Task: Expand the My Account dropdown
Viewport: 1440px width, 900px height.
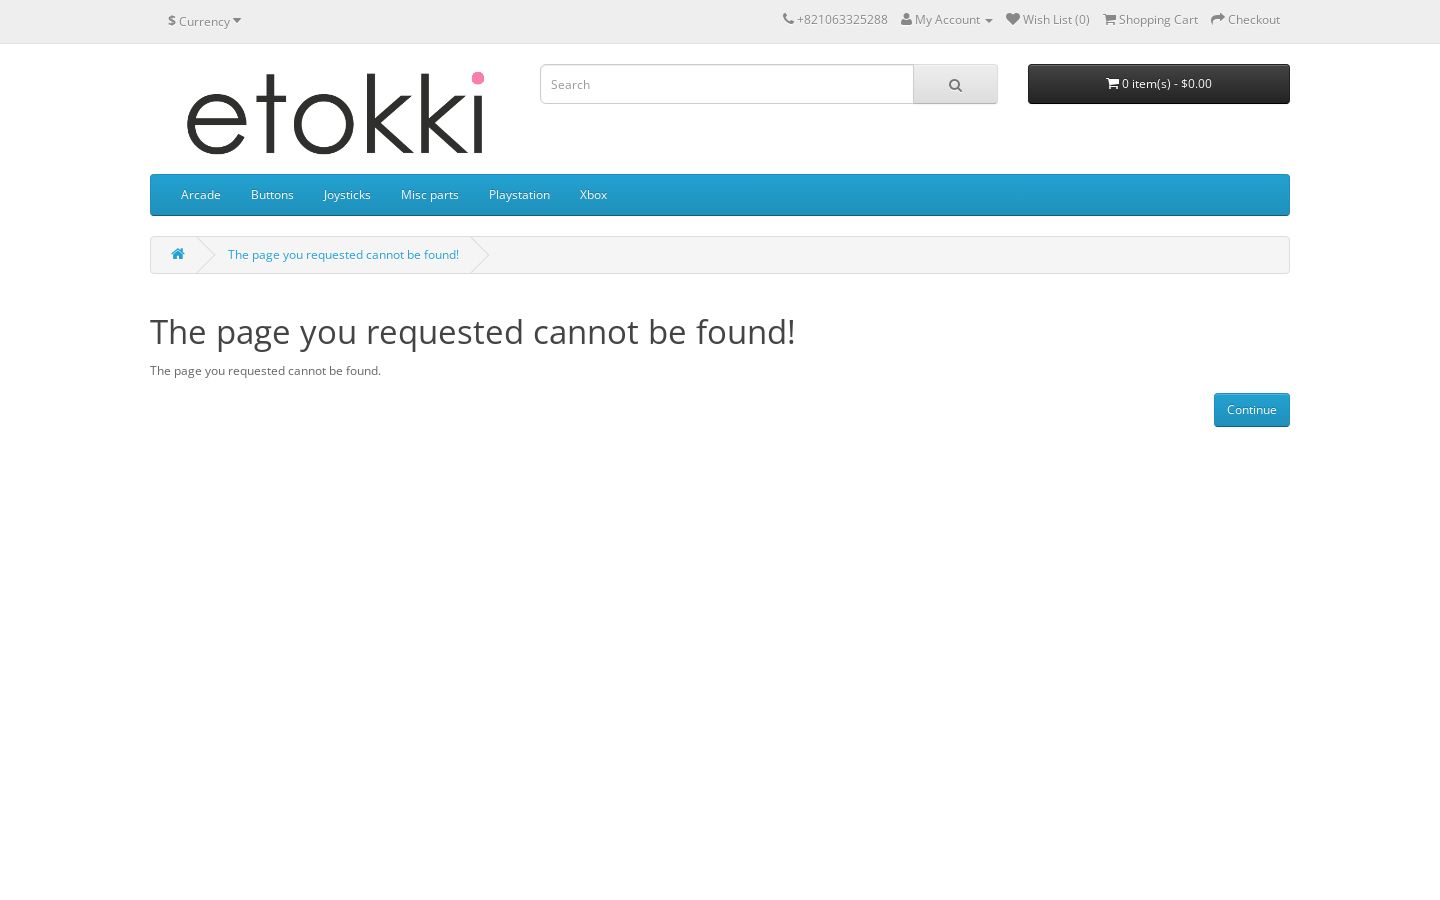Action: coord(947,19)
